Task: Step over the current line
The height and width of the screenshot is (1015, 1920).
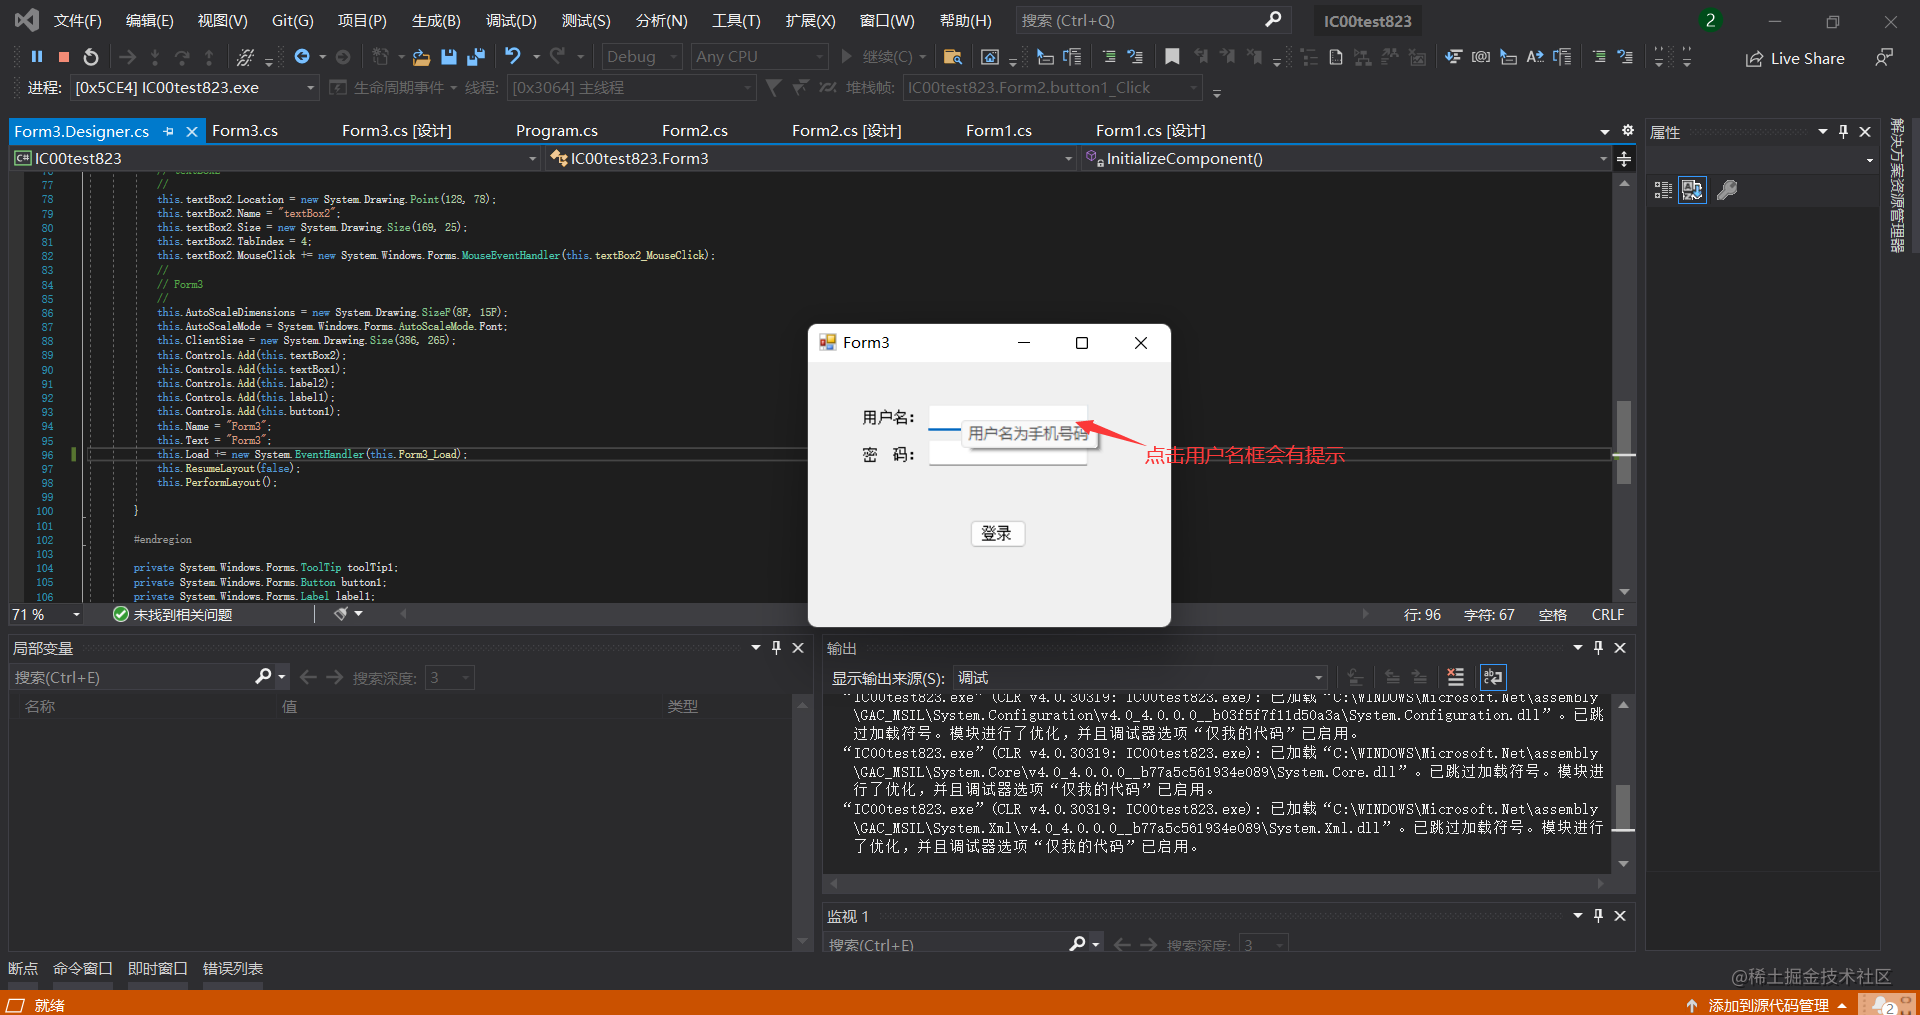Action: pyautogui.click(x=182, y=56)
